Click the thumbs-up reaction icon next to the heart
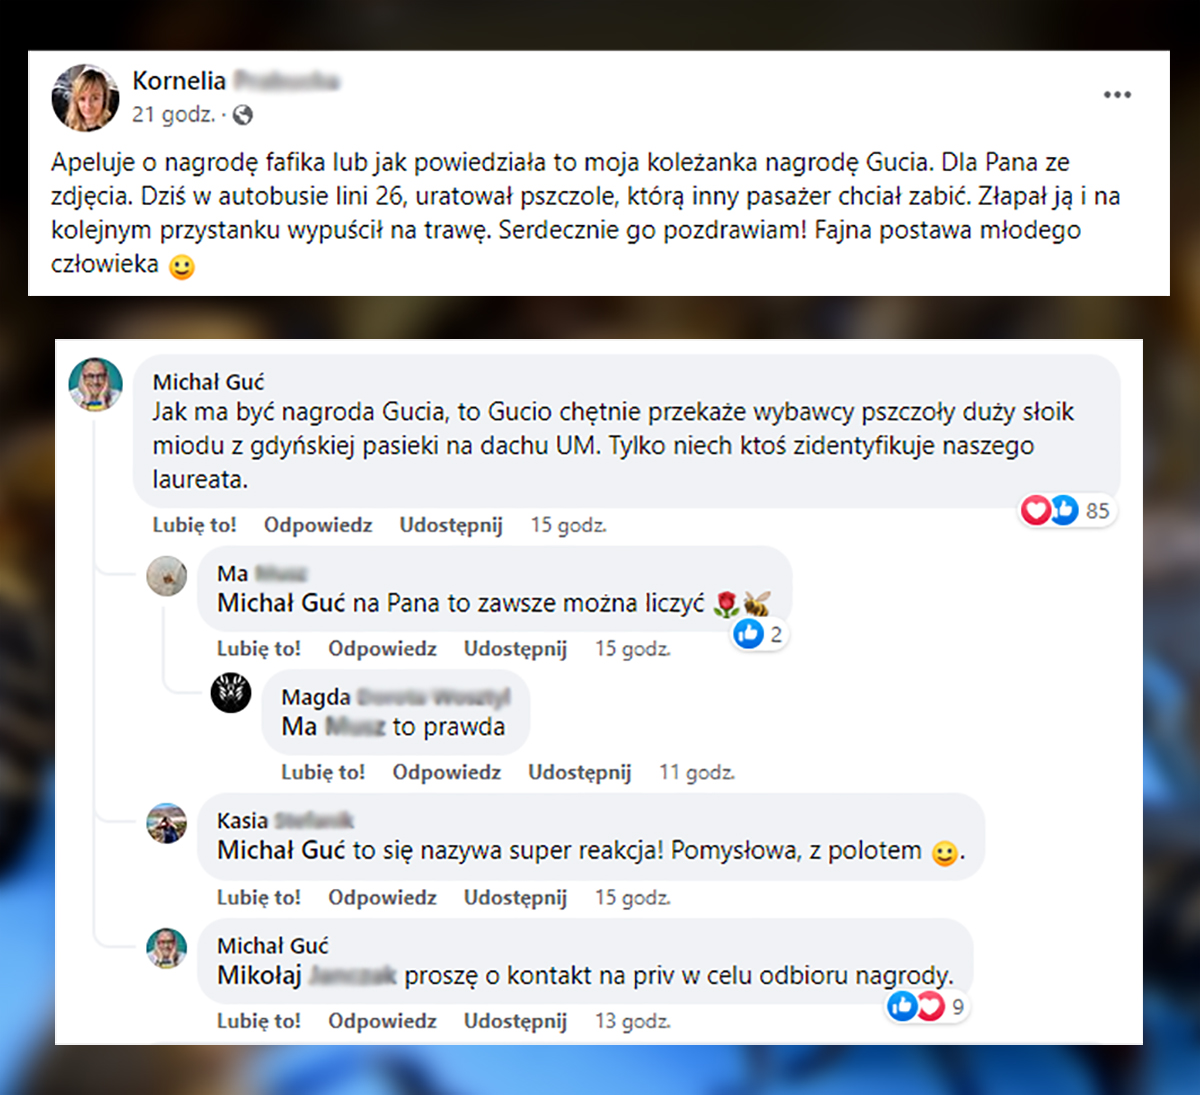The width and height of the screenshot is (1200, 1095). (1063, 510)
